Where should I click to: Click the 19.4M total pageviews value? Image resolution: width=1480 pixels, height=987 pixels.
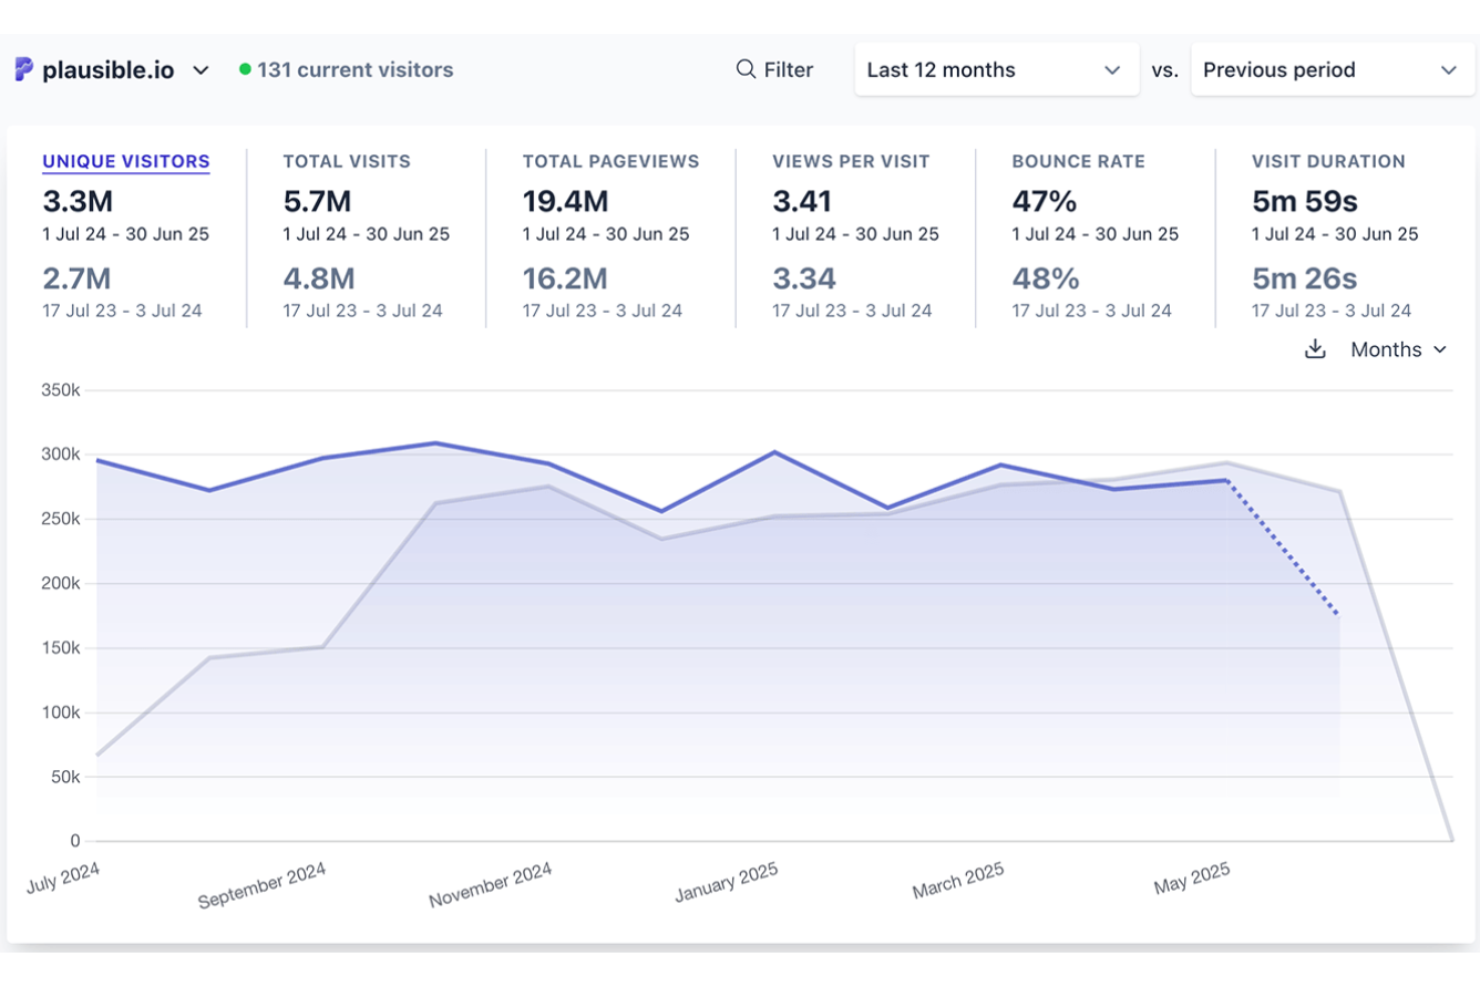[x=565, y=201]
